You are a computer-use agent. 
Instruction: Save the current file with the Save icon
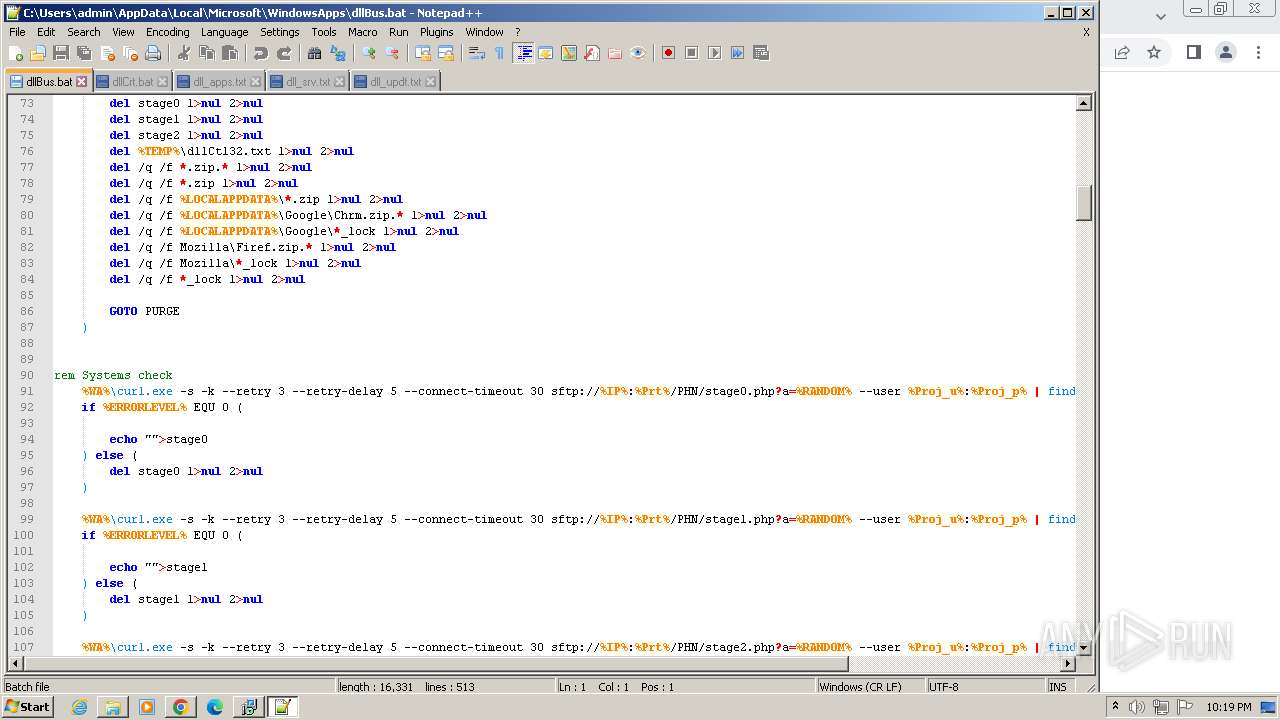click(x=61, y=53)
